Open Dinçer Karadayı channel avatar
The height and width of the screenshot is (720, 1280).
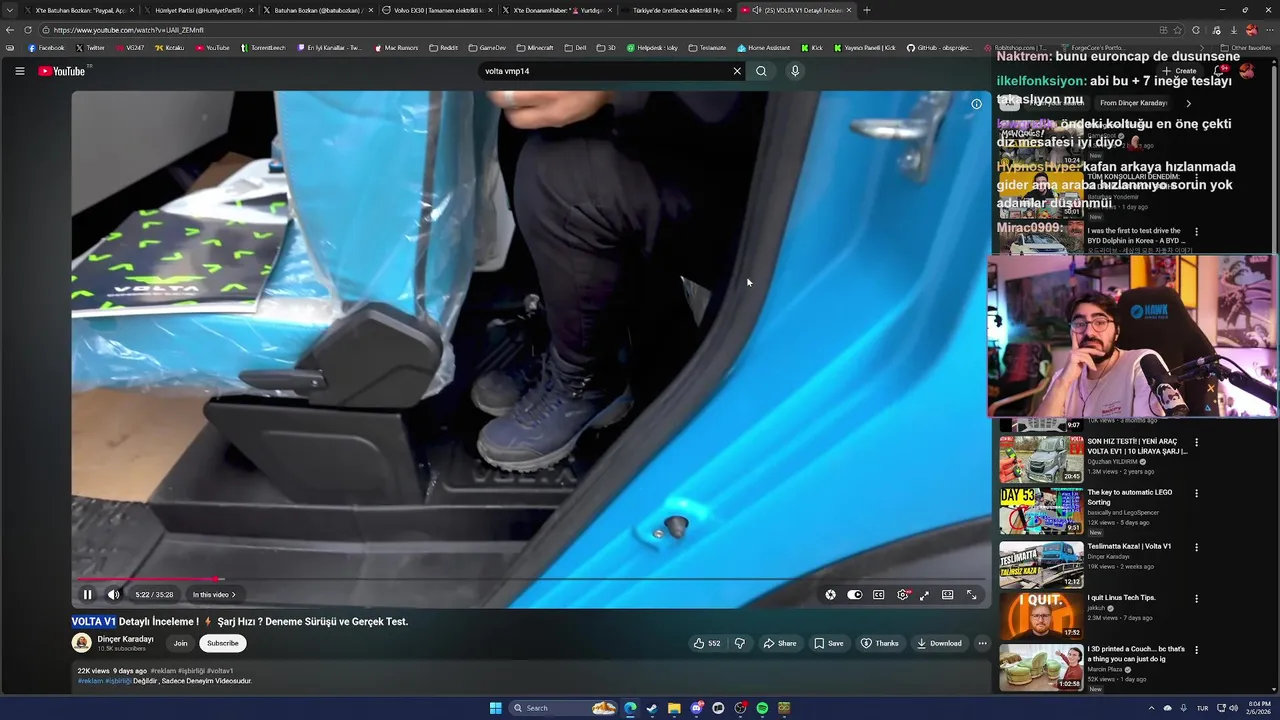[81, 643]
